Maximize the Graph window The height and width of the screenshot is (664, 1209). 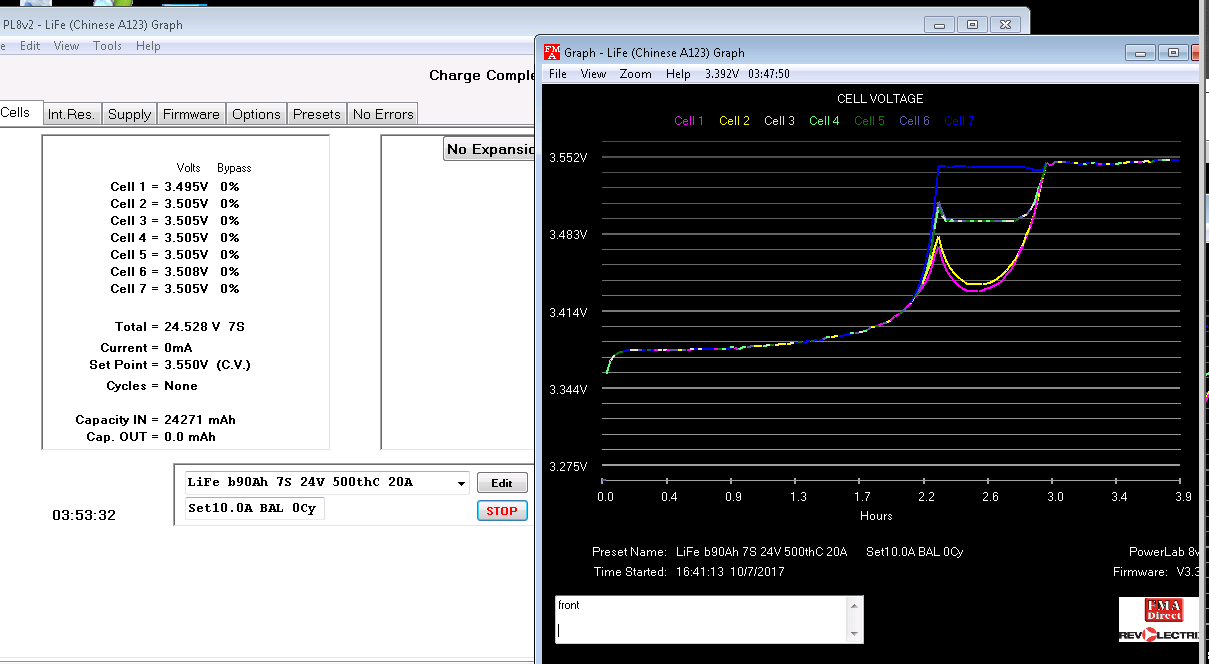pyautogui.click(x=1173, y=52)
